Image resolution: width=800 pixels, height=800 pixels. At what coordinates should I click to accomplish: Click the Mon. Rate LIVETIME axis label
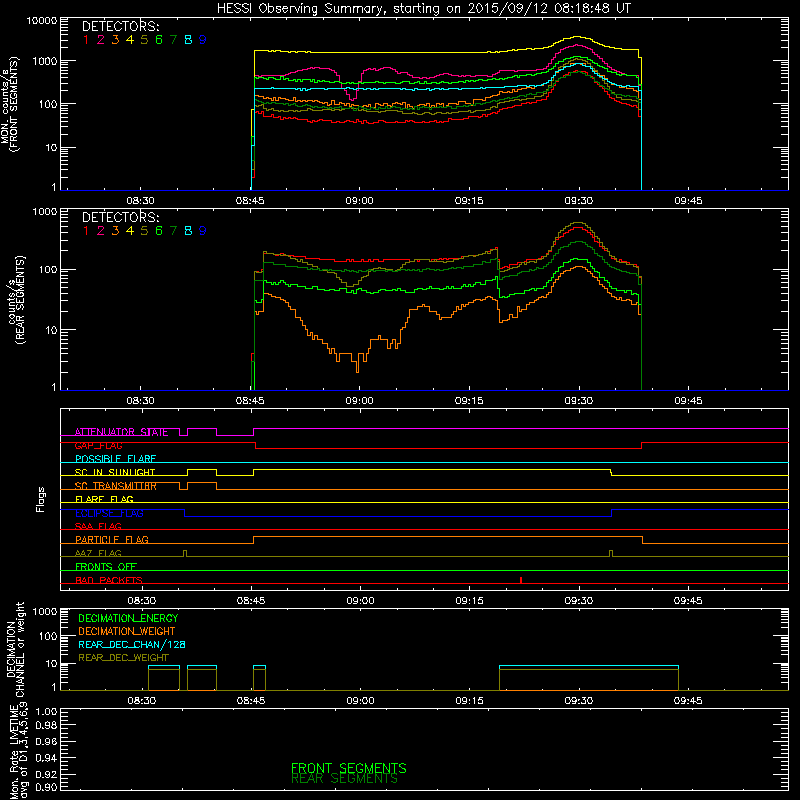tap(19, 750)
